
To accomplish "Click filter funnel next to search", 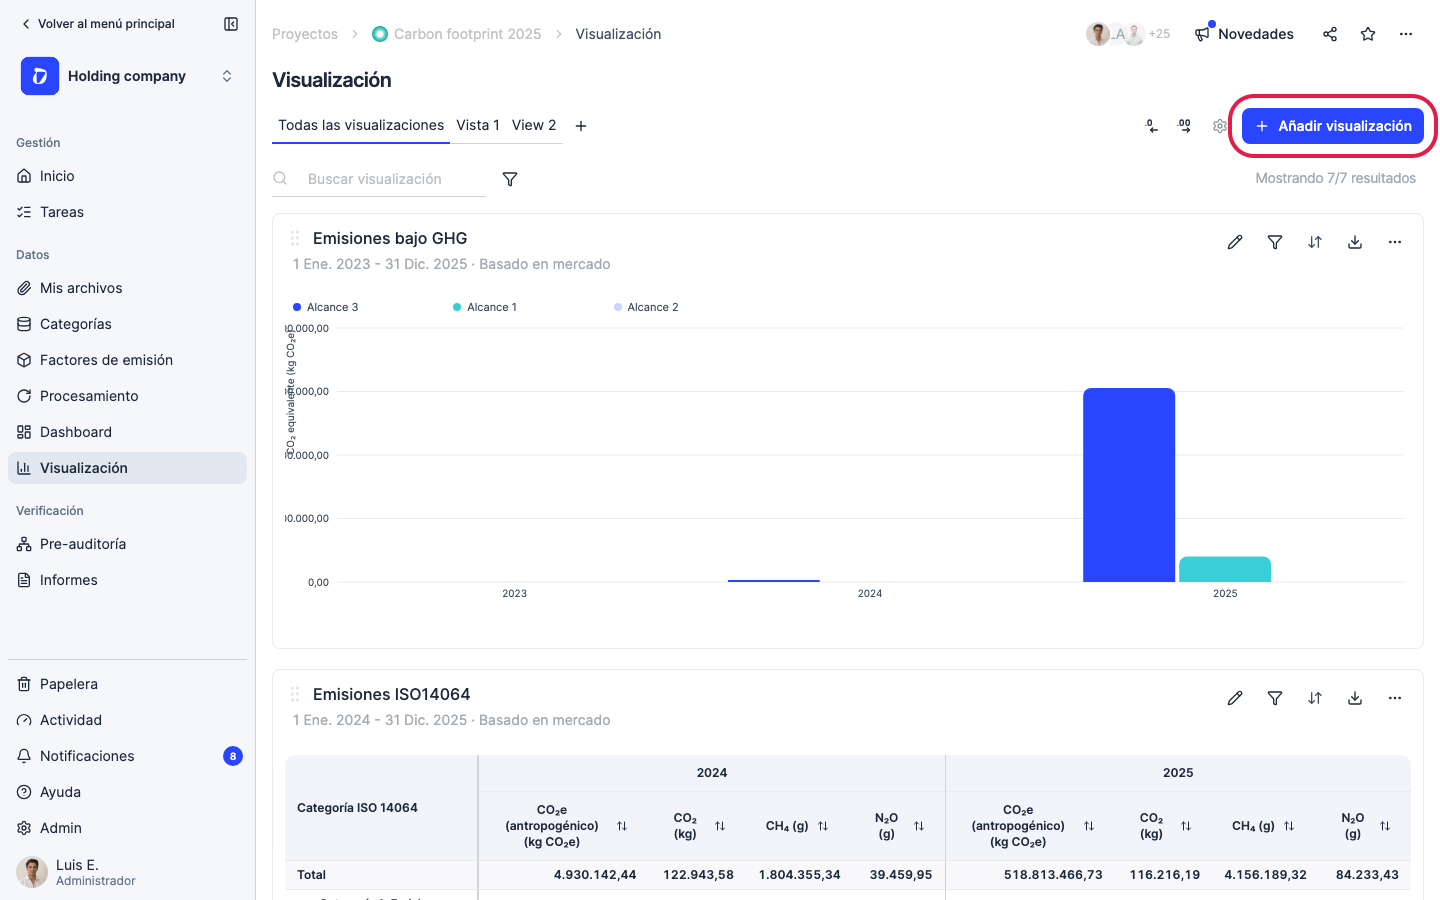I will [x=510, y=179].
